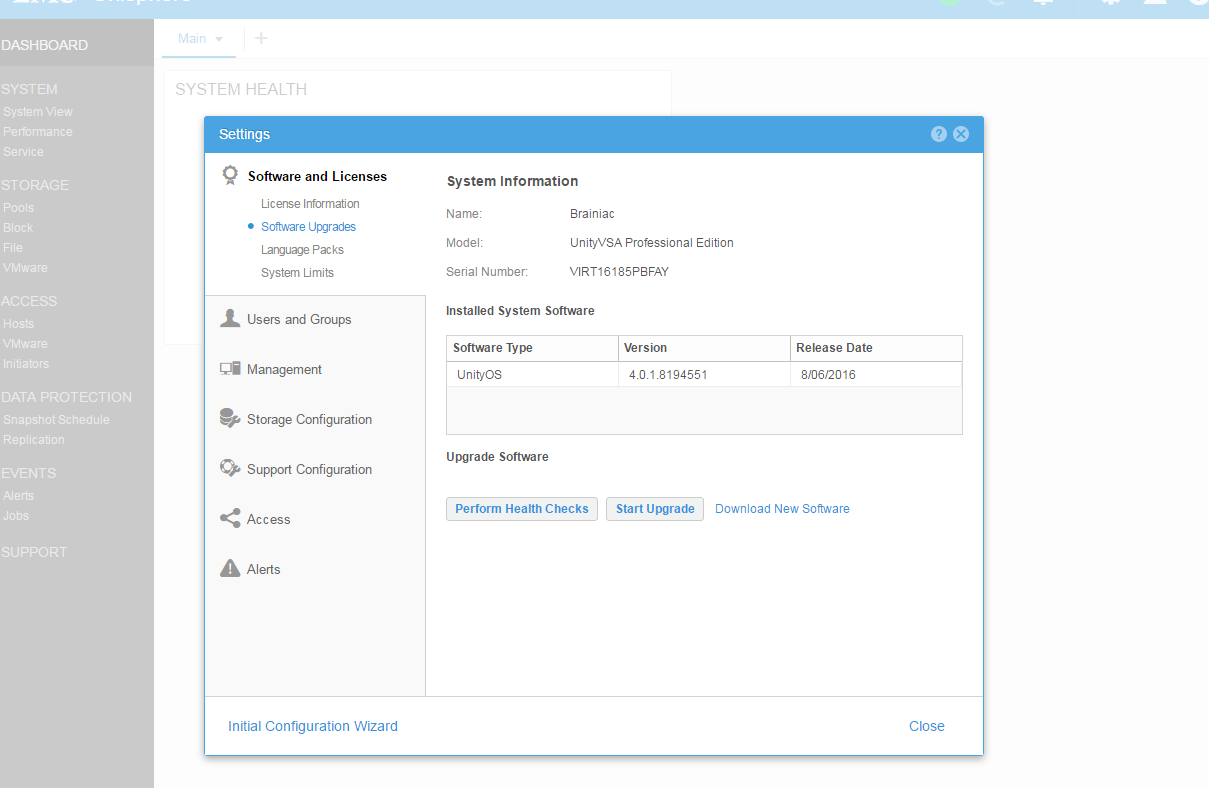Expand the Main tab dropdown arrow

219,39
